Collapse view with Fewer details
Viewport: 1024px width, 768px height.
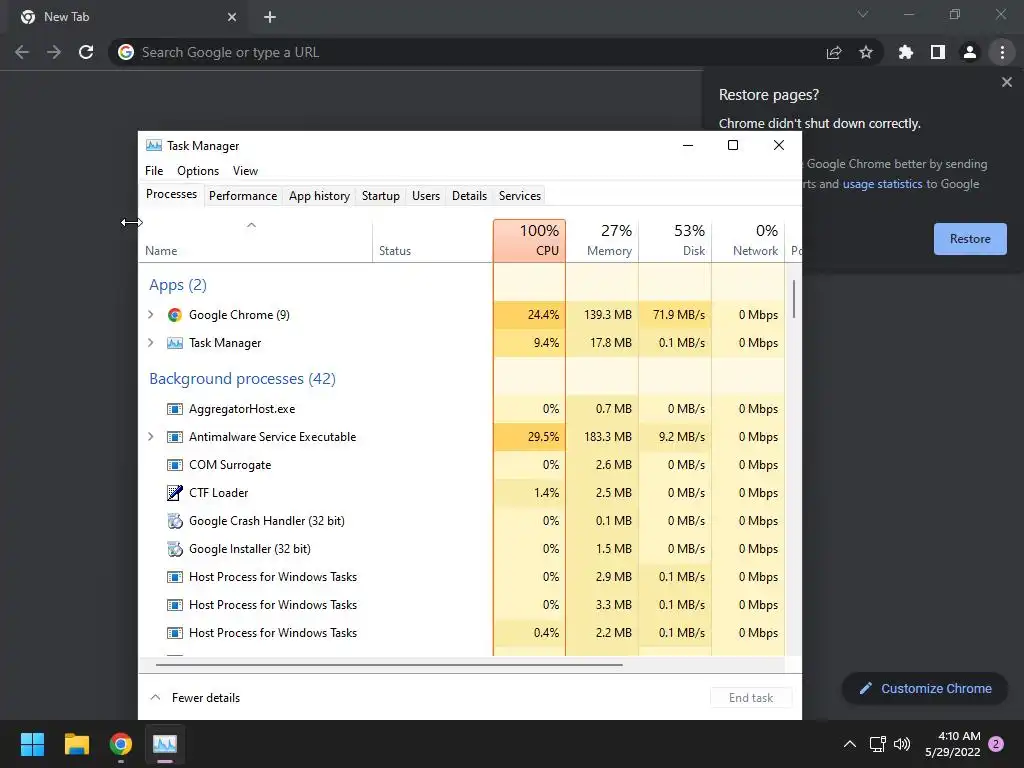coord(195,697)
